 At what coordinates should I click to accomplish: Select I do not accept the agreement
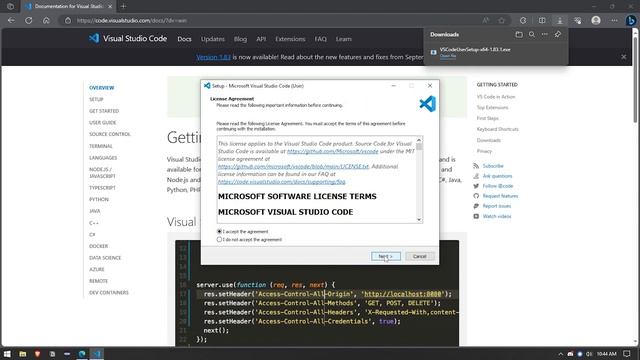point(249,240)
